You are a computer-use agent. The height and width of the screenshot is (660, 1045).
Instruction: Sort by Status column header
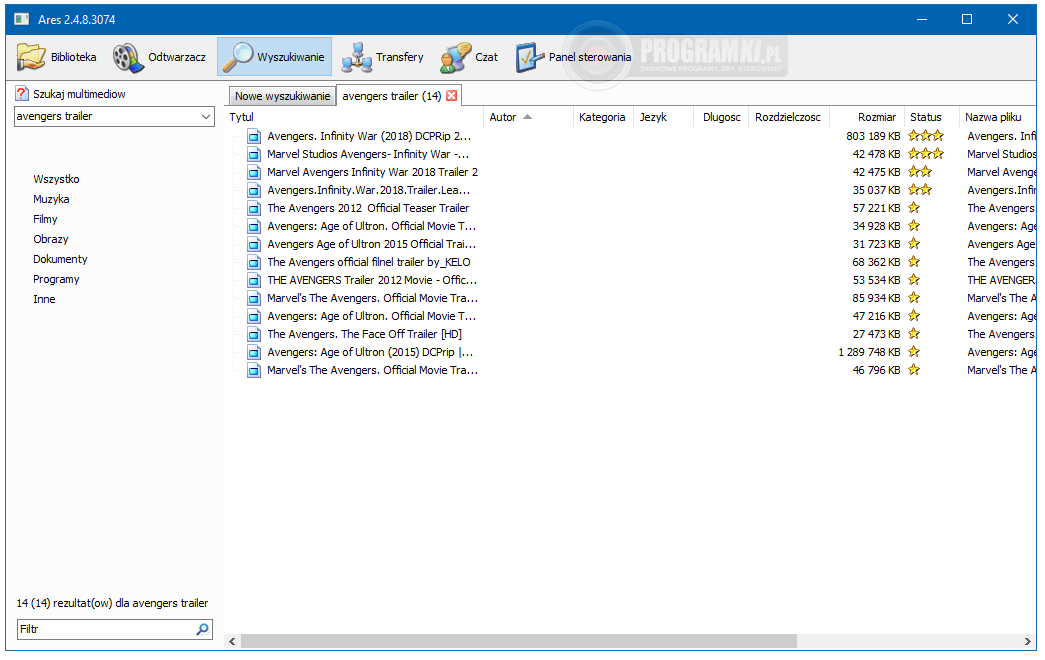[931, 117]
